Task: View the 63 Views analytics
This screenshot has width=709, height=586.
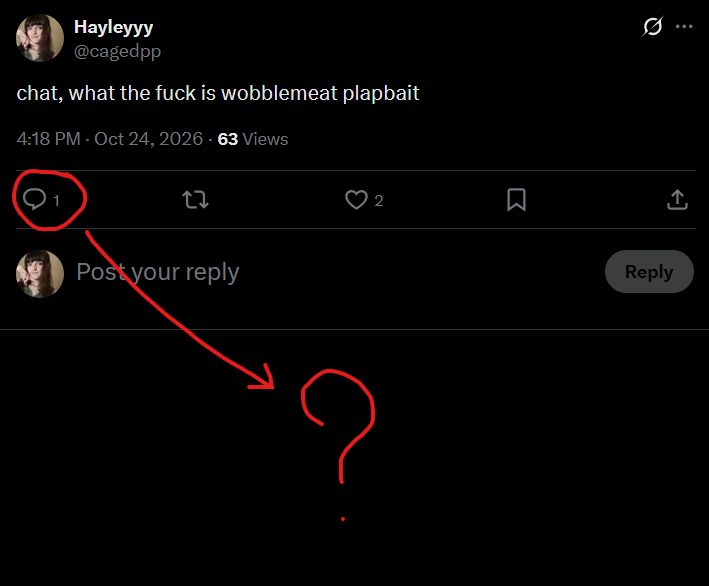Action: [253, 139]
